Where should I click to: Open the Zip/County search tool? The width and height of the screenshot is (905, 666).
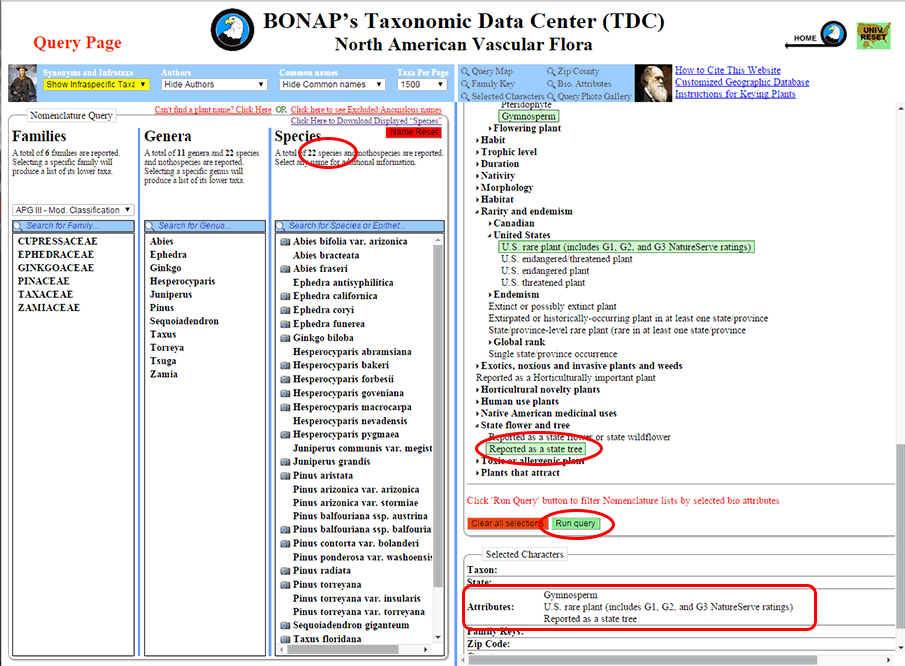[x=578, y=72]
